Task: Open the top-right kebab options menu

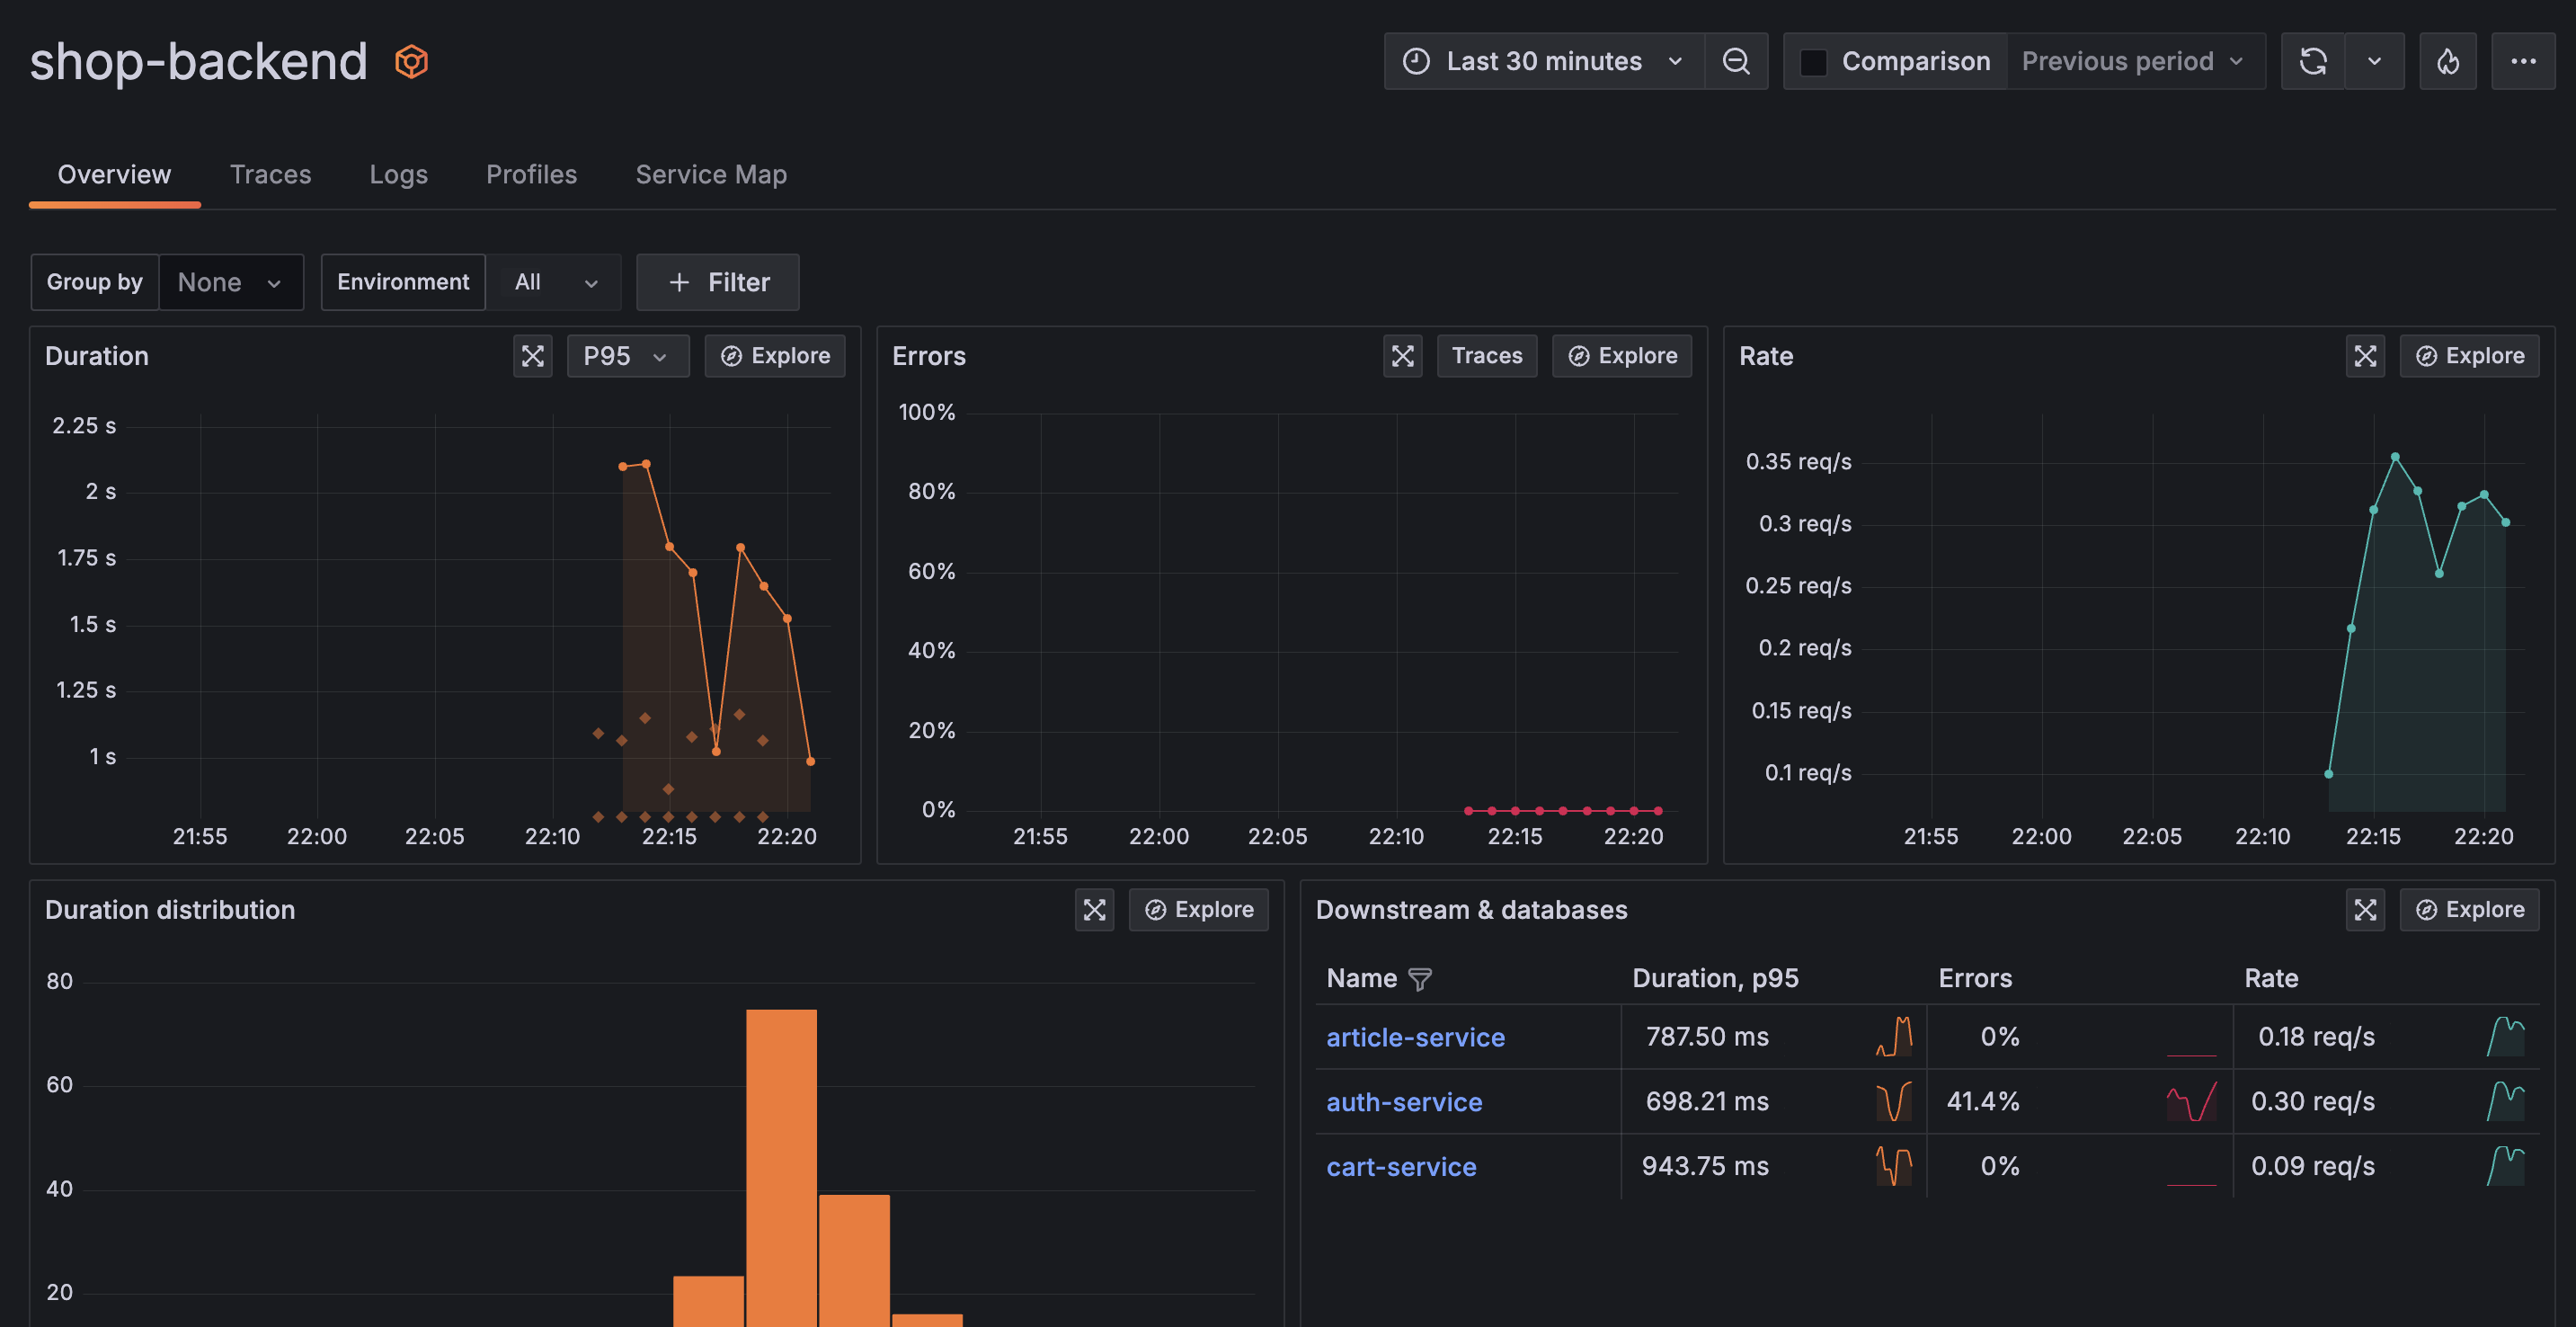Action: pos(2524,61)
